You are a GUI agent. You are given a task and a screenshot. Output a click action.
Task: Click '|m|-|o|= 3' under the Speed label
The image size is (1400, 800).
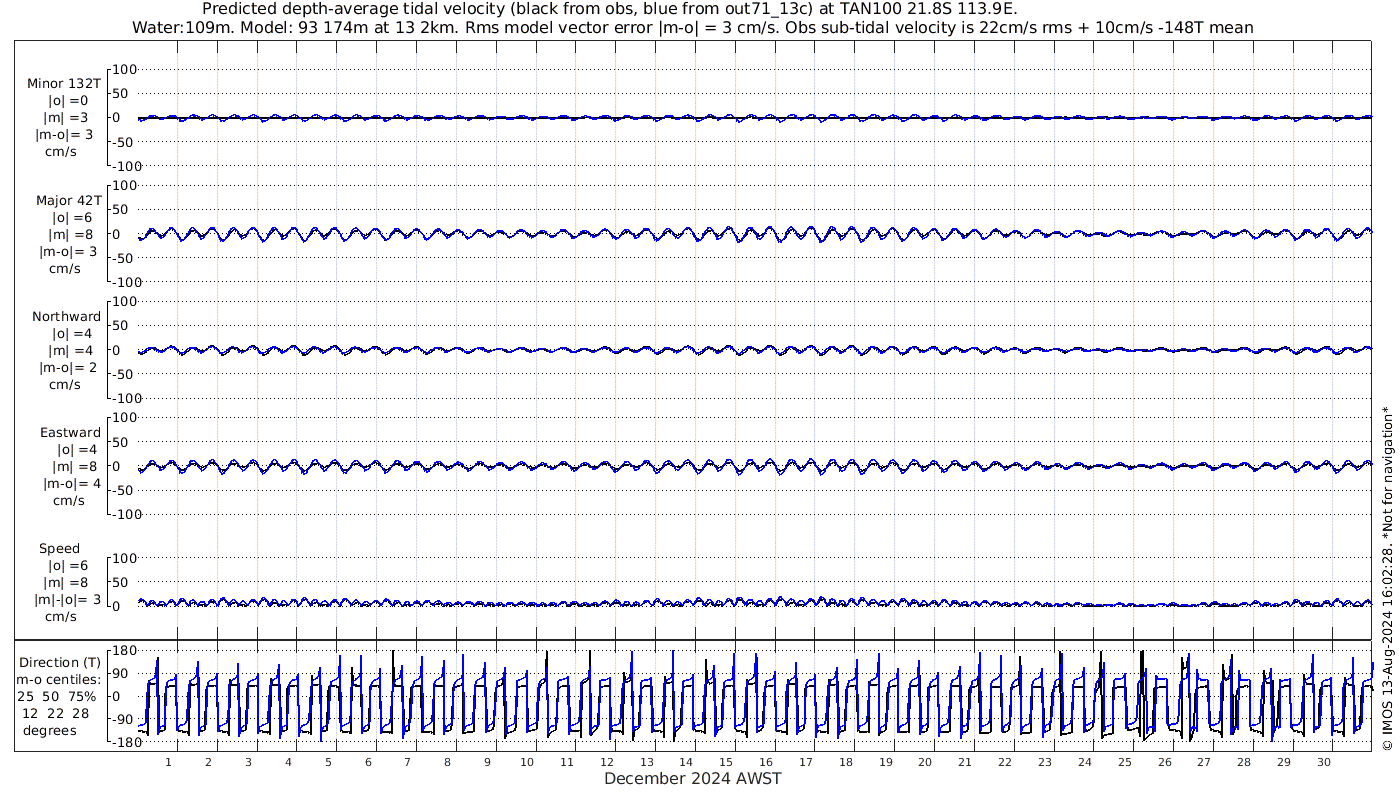(x=68, y=599)
